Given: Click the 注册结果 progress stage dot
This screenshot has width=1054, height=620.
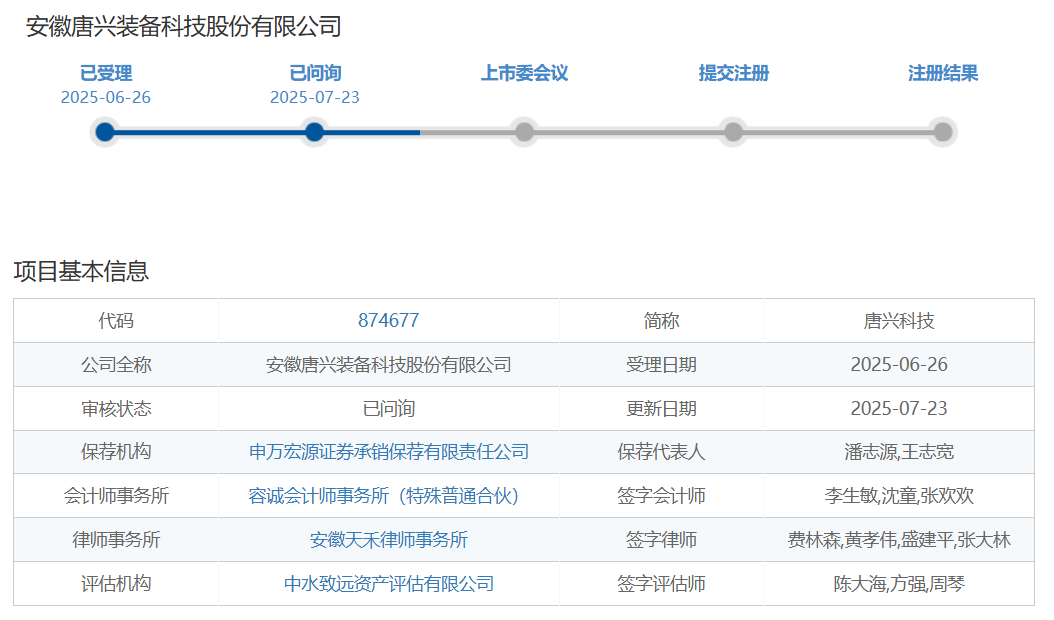Looking at the screenshot, I should [x=943, y=132].
